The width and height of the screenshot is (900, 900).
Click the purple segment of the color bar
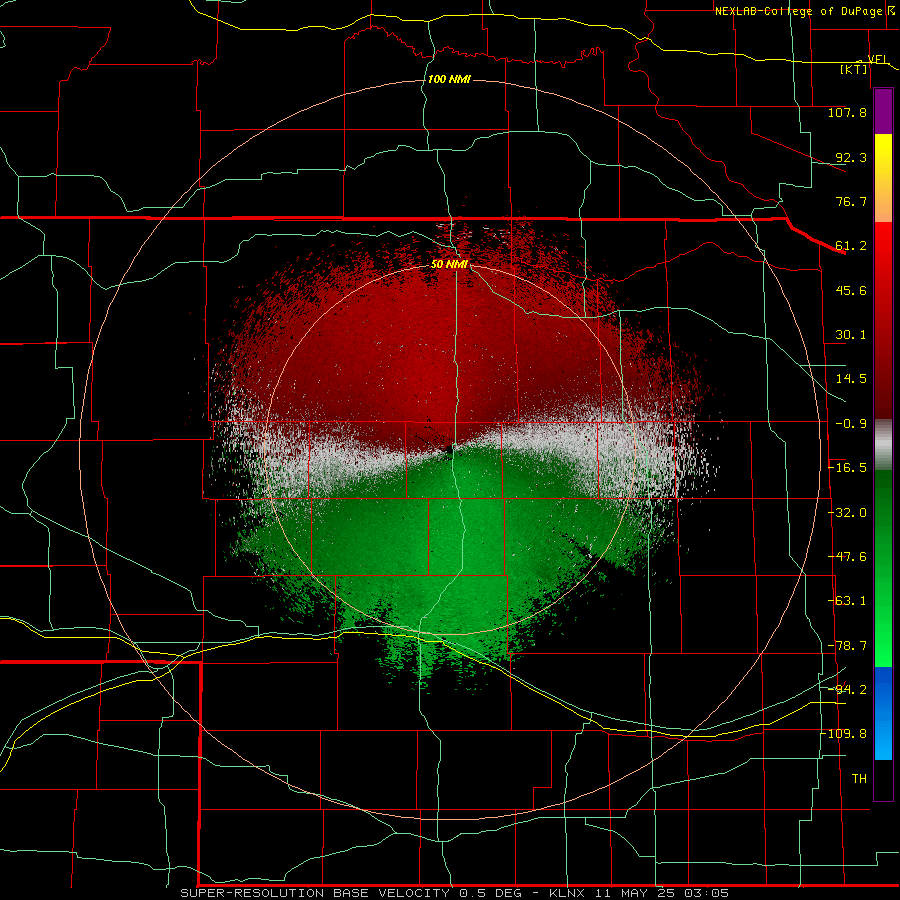883,111
